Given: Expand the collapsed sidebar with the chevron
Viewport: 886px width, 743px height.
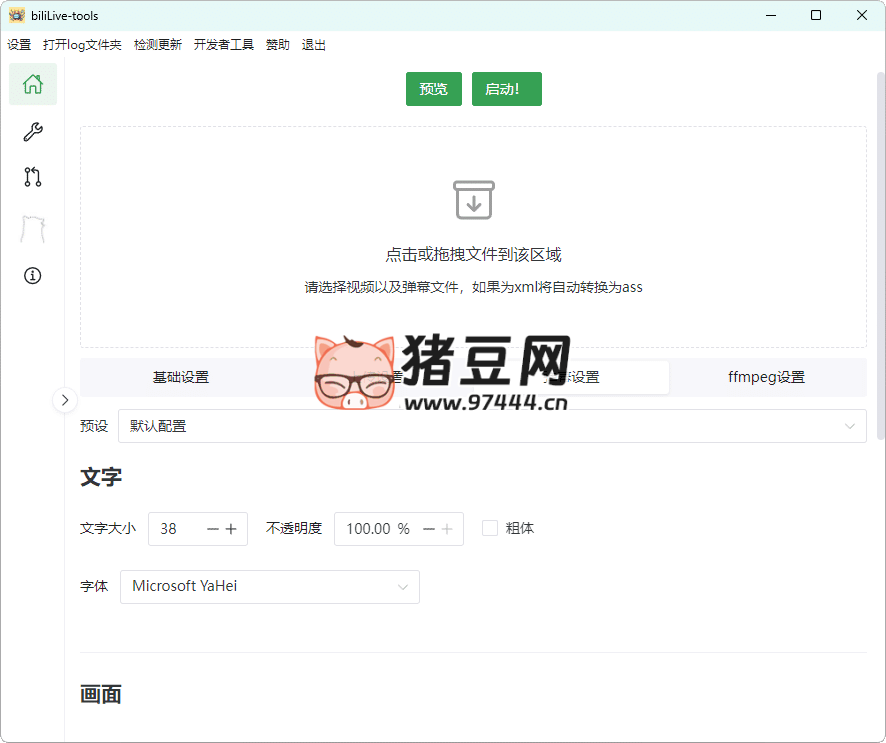Looking at the screenshot, I should pos(64,400).
